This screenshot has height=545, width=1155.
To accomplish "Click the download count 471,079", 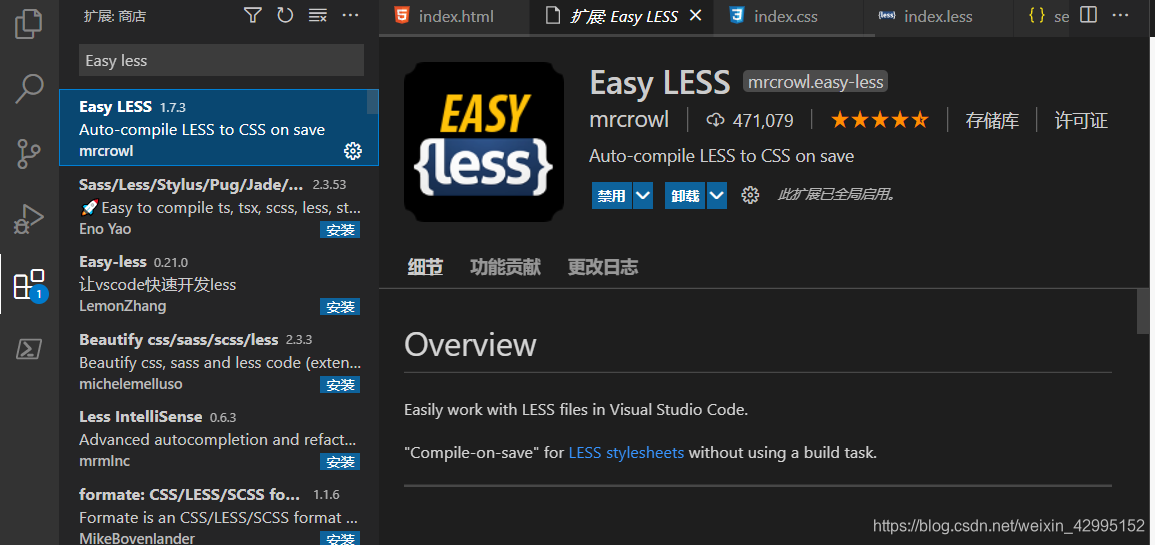I will [x=750, y=120].
